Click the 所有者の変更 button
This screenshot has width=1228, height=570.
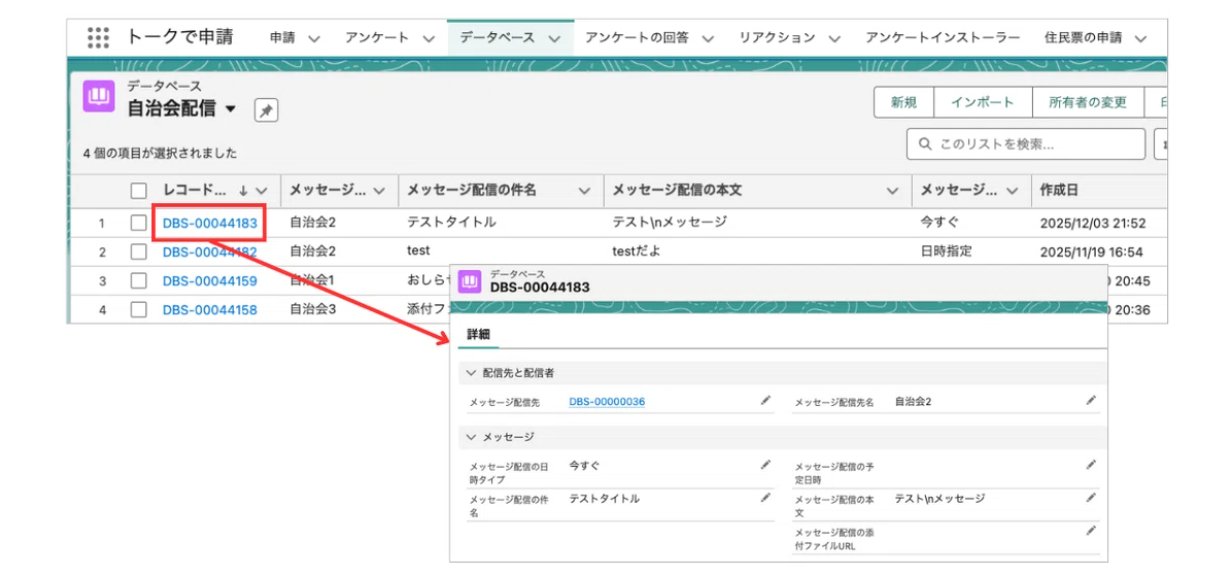coord(1087,102)
